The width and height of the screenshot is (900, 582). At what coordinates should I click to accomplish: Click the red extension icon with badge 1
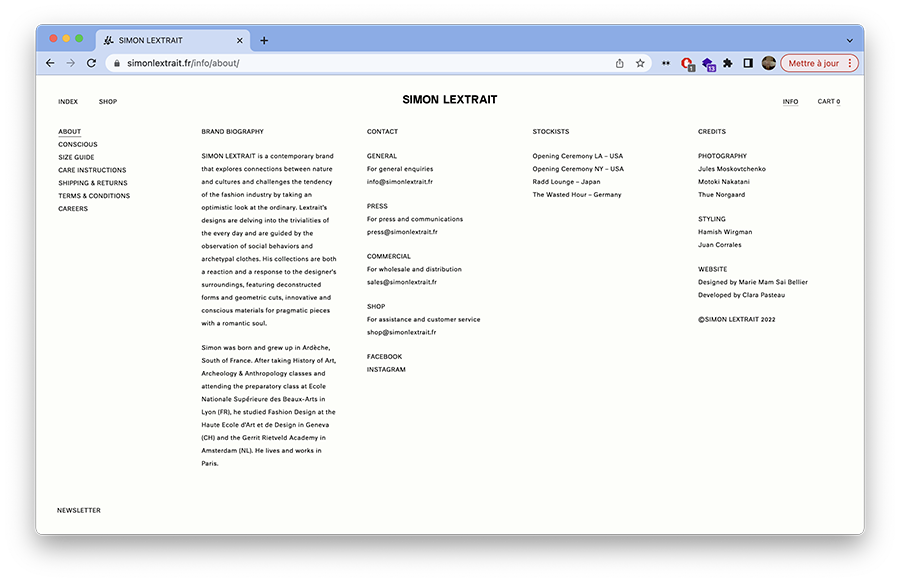click(x=687, y=63)
